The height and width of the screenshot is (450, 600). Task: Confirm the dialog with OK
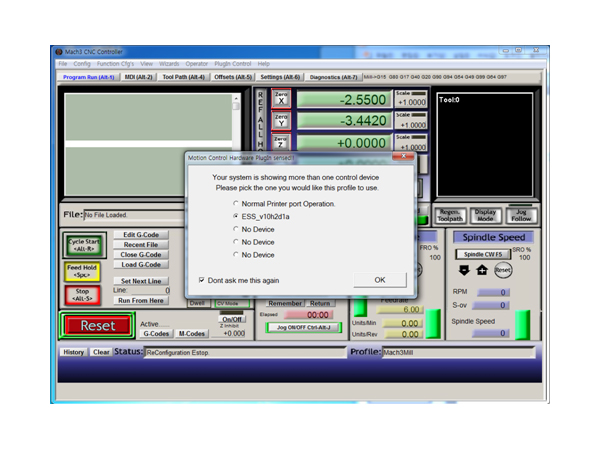click(379, 280)
